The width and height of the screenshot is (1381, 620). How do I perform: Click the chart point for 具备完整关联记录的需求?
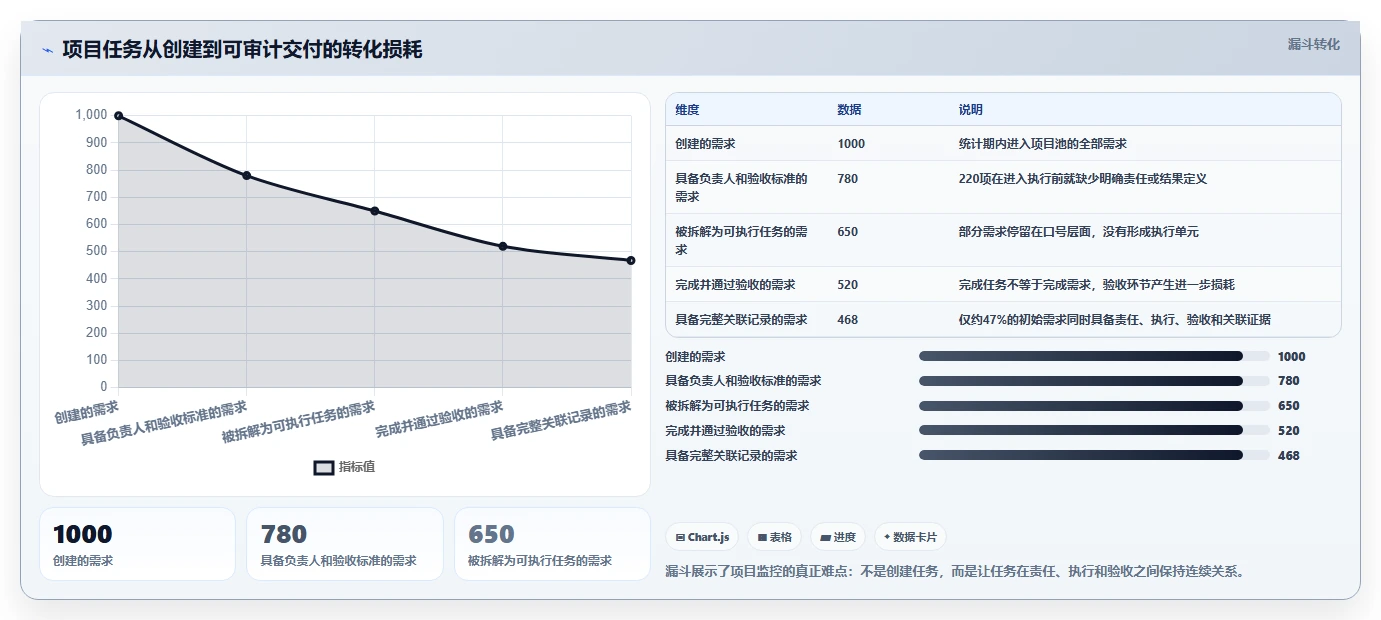pyautogui.click(x=630, y=260)
